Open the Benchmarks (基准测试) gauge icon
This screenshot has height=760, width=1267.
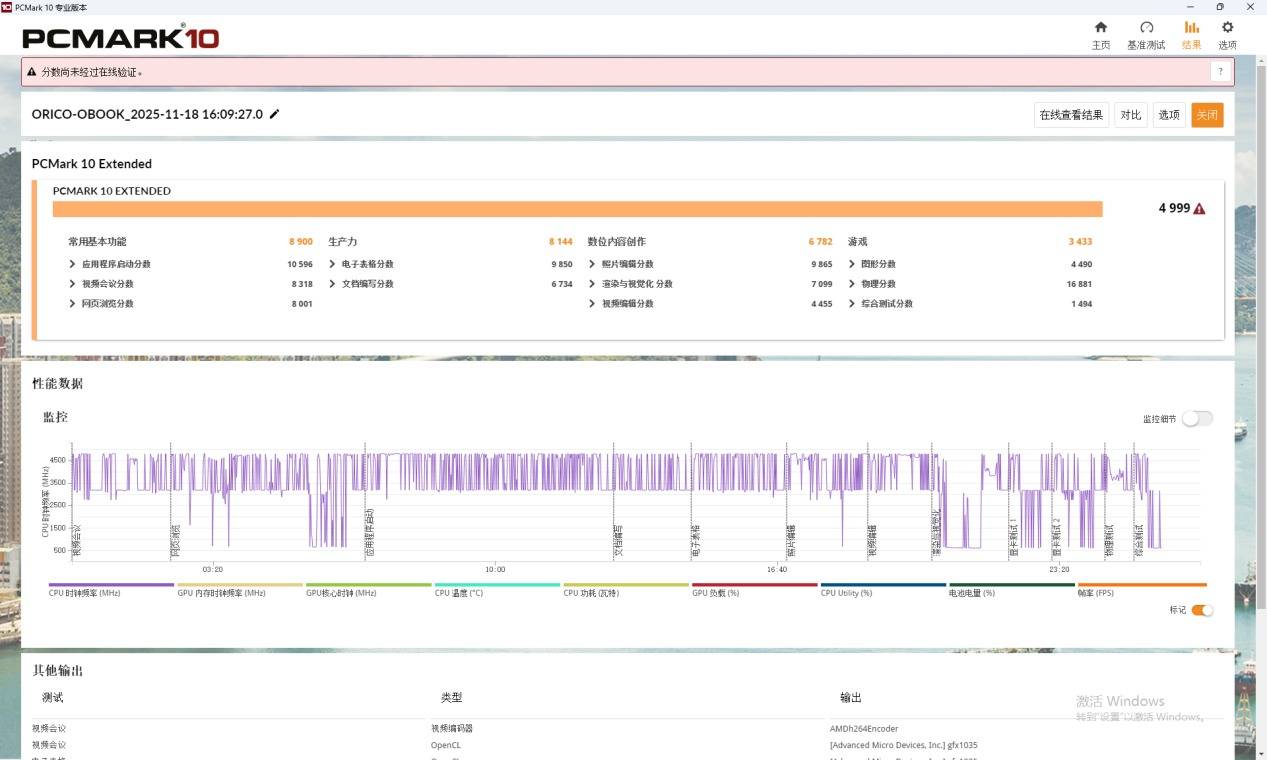point(1146,28)
